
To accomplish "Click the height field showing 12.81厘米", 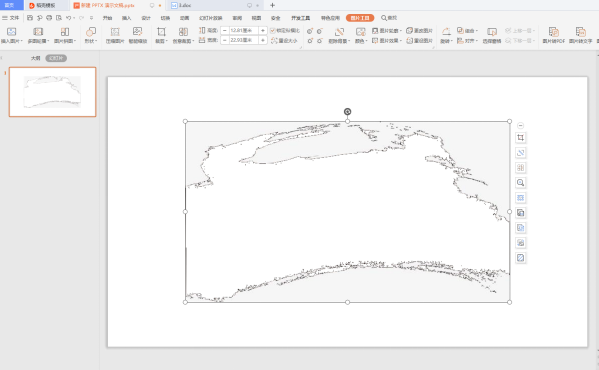I will (x=244, y=31).
